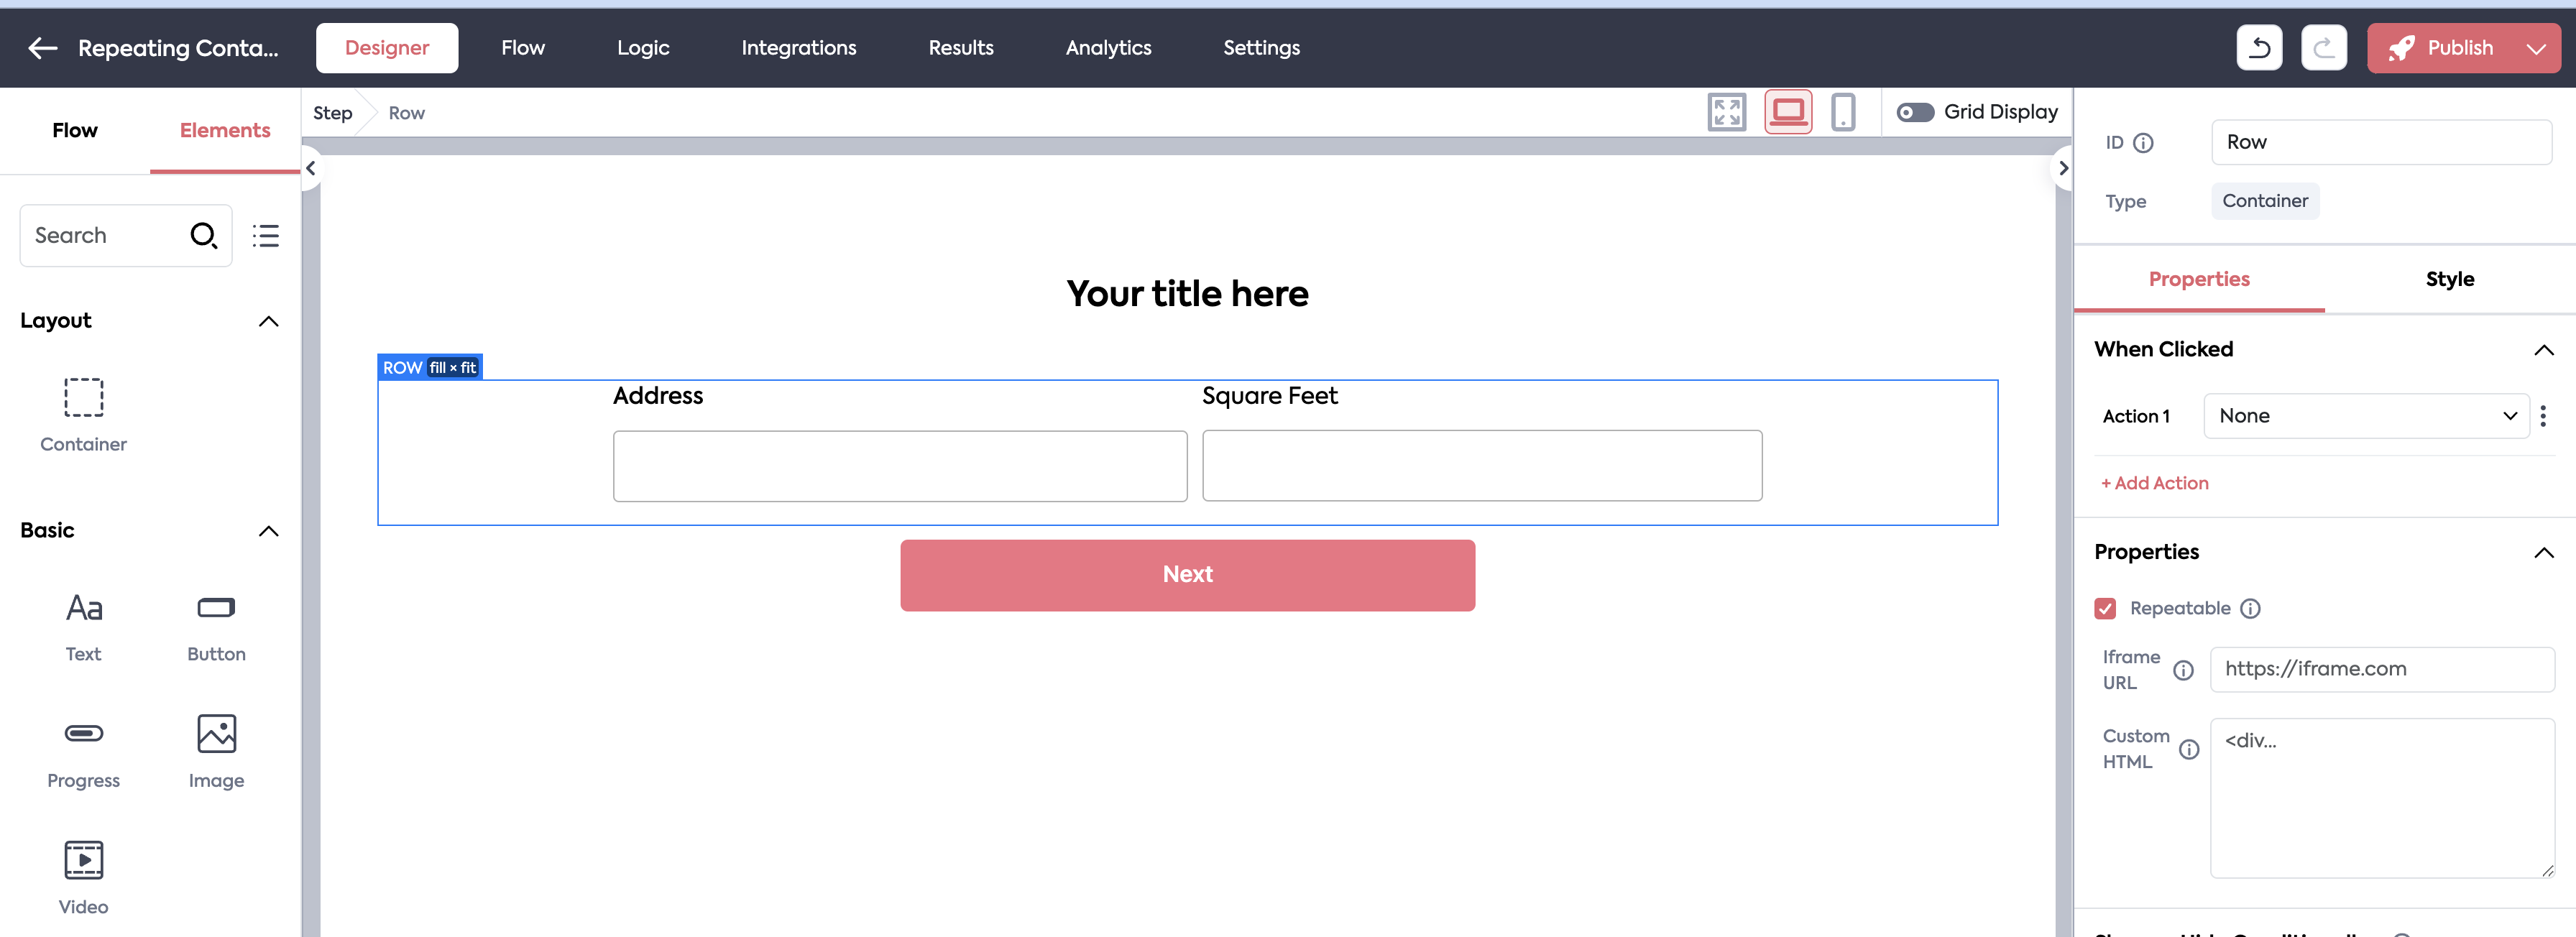Uncheck the Repeatable checkbox
The width and height of the screenshot is (2576, 937).
tap(2105, 609)
